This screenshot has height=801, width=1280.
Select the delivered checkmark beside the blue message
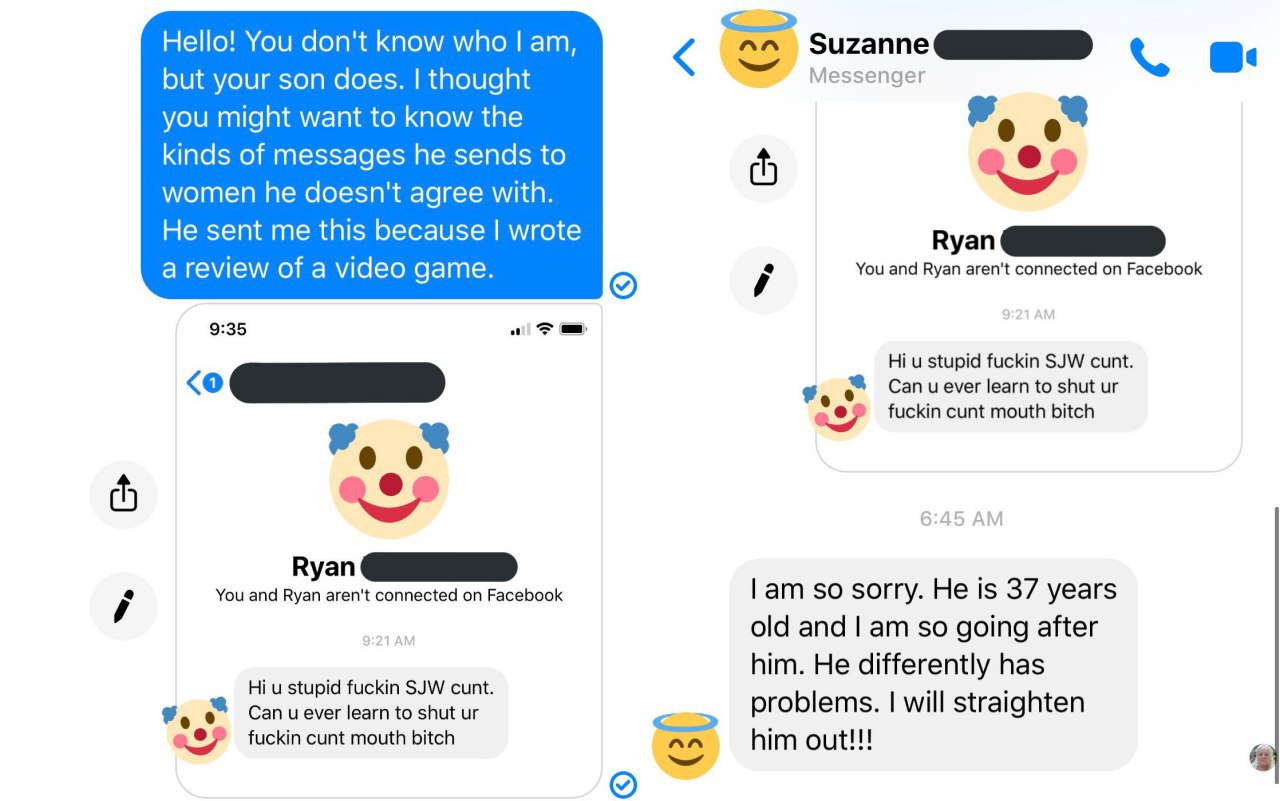pyautogui.click(x=623, y=286)
